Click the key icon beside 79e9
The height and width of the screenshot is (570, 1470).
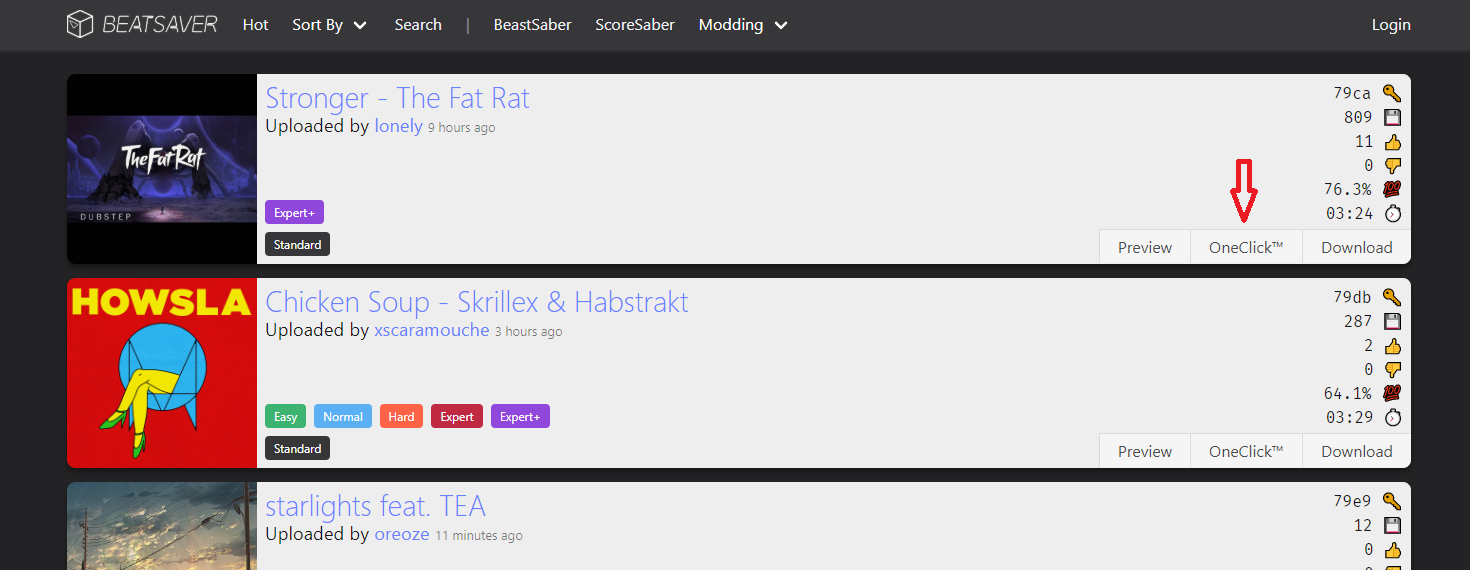(1392, 501)
